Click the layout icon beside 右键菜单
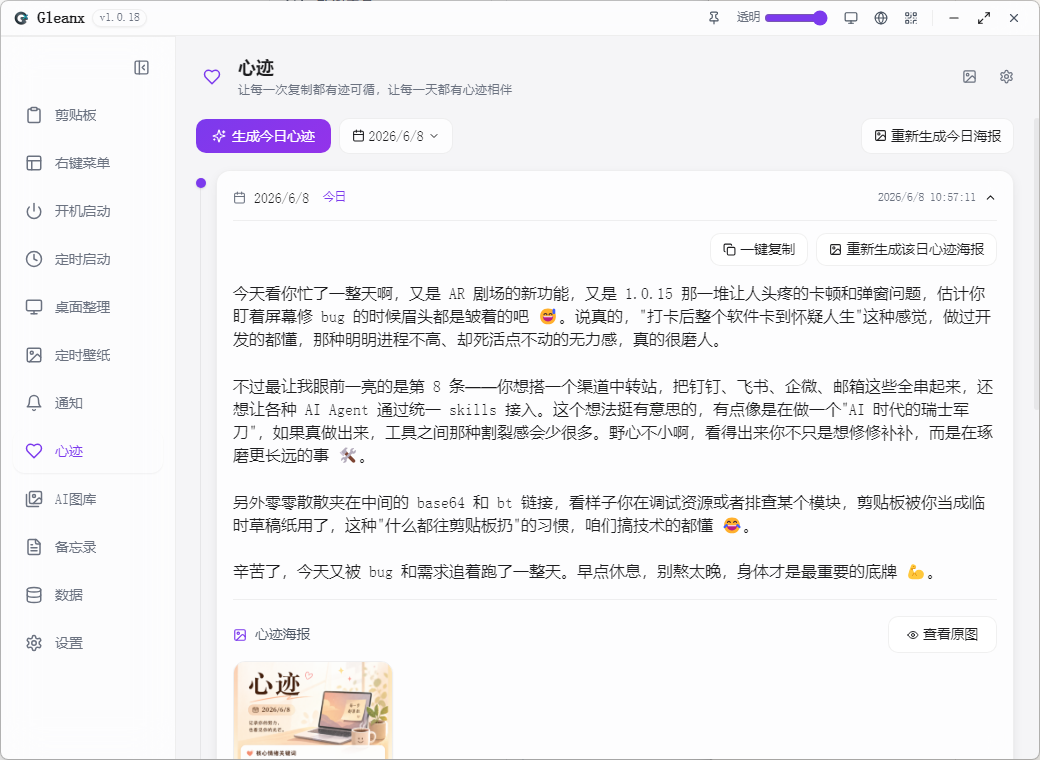 (34, 163)
